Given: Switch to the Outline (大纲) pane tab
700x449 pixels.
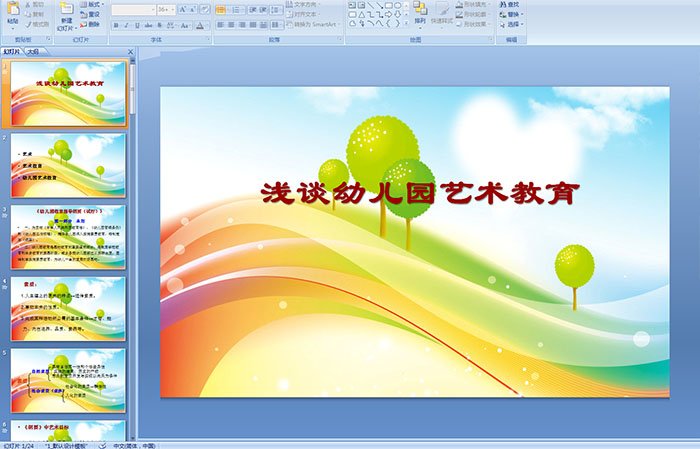Looking at the screenshot, I should [x=33, y=52].
